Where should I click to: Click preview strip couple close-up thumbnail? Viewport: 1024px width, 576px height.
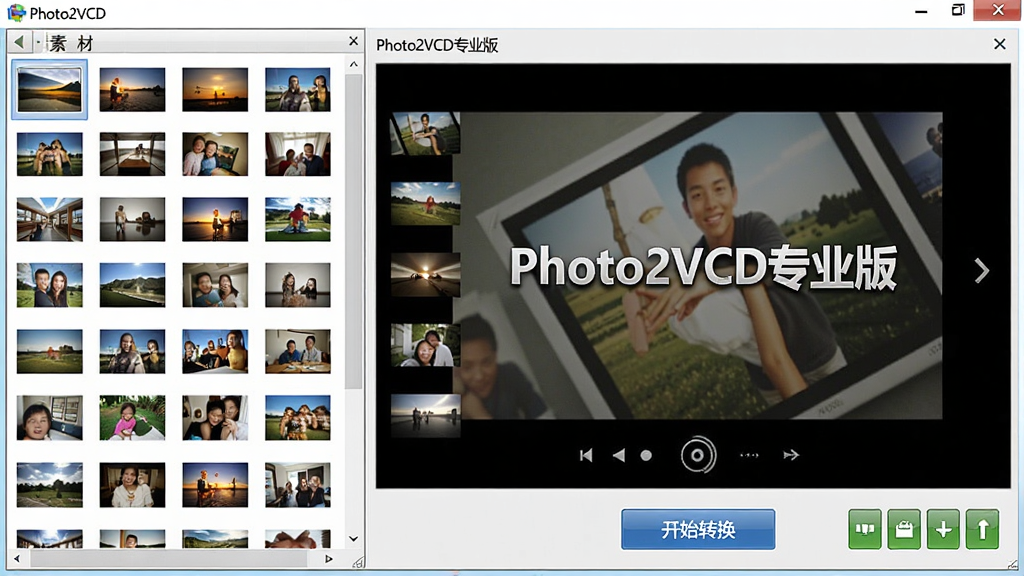(425, 345)
